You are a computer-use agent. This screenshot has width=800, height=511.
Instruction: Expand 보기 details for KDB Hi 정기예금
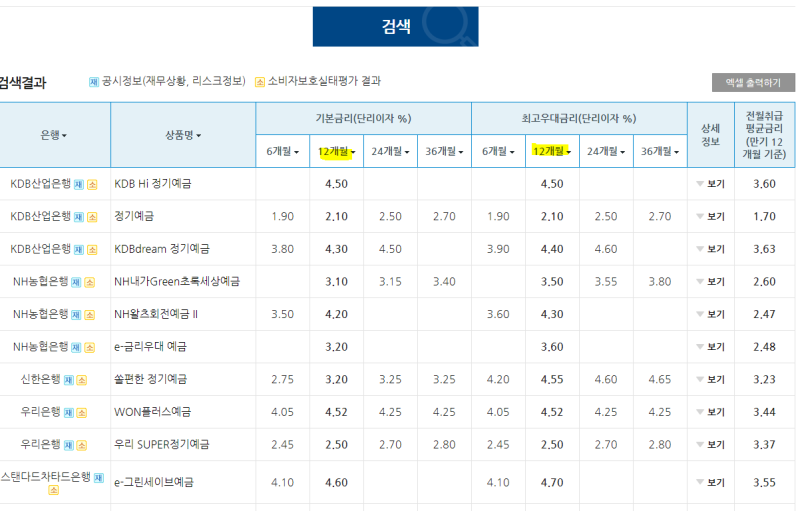pyautogui.click(x=711, y=184)
